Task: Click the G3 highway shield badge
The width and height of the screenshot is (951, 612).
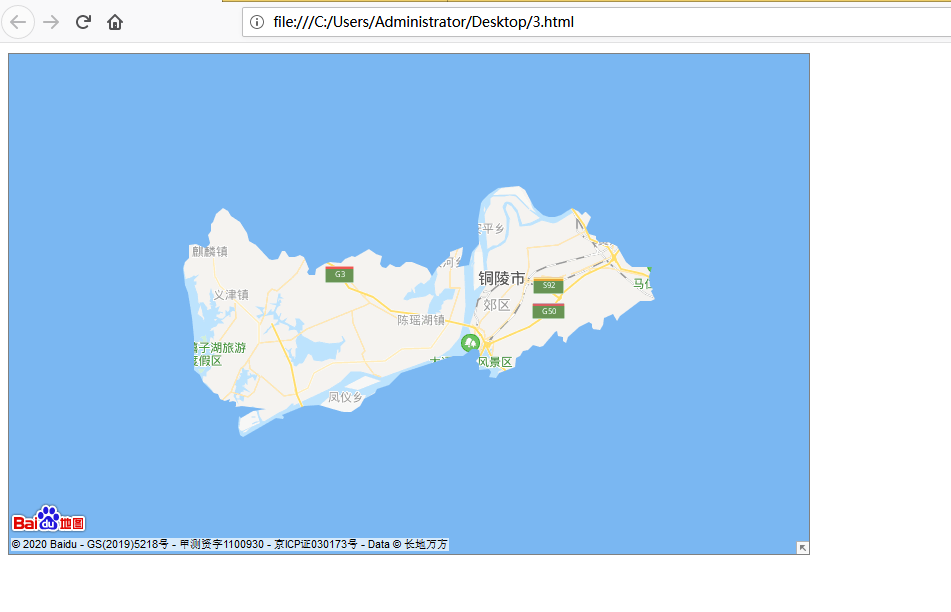Action: (x=339, y=273)
